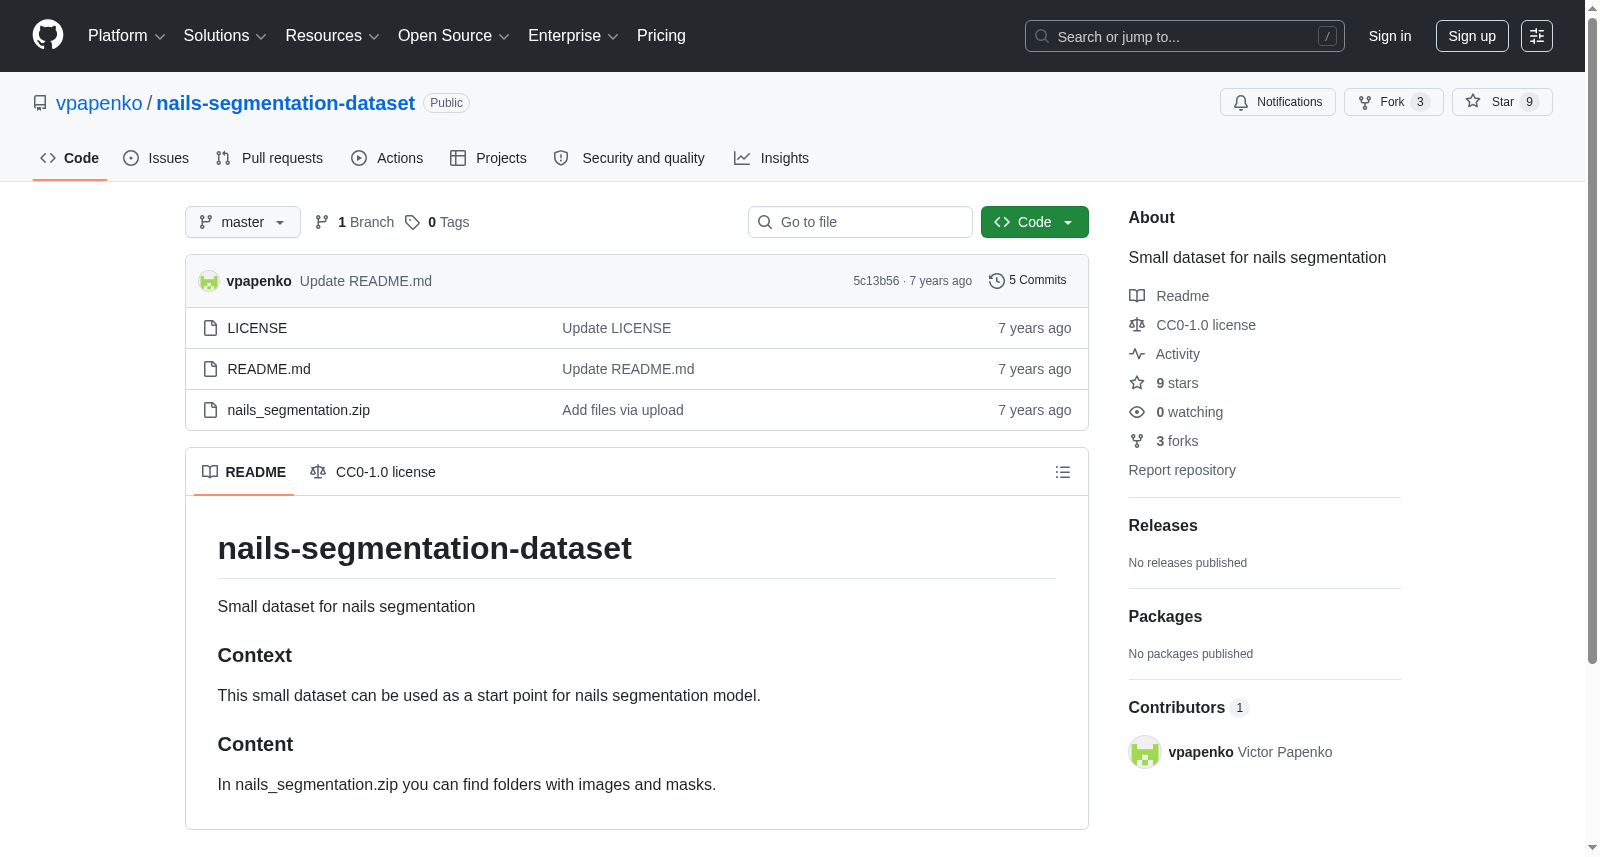Image resolution: width=1600 pixels, height=857 pixels.
Task: Fork this repository
Action: point(1394,102)
